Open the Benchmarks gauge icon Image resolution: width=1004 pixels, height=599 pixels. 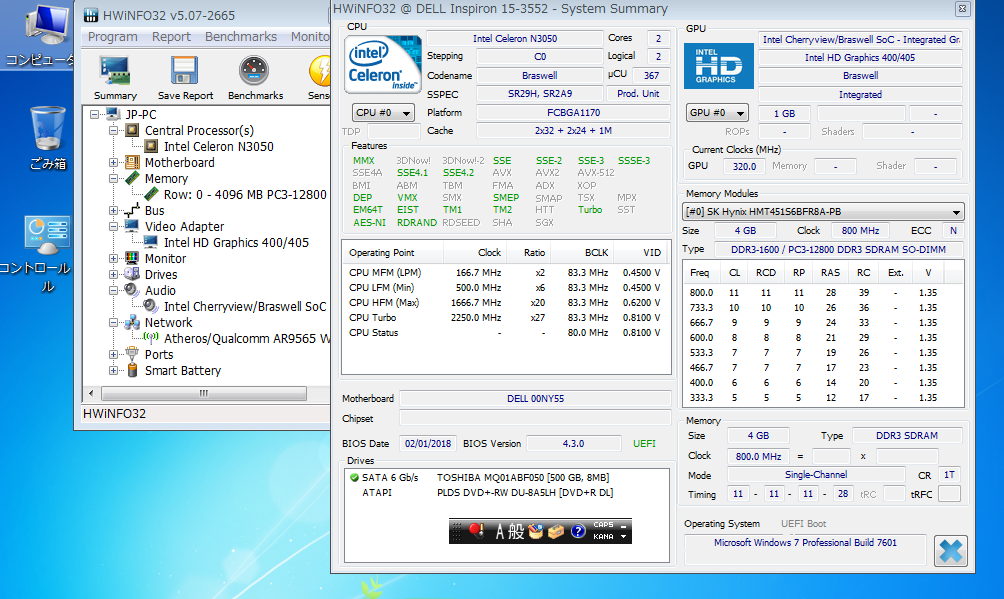click(254, 71)
